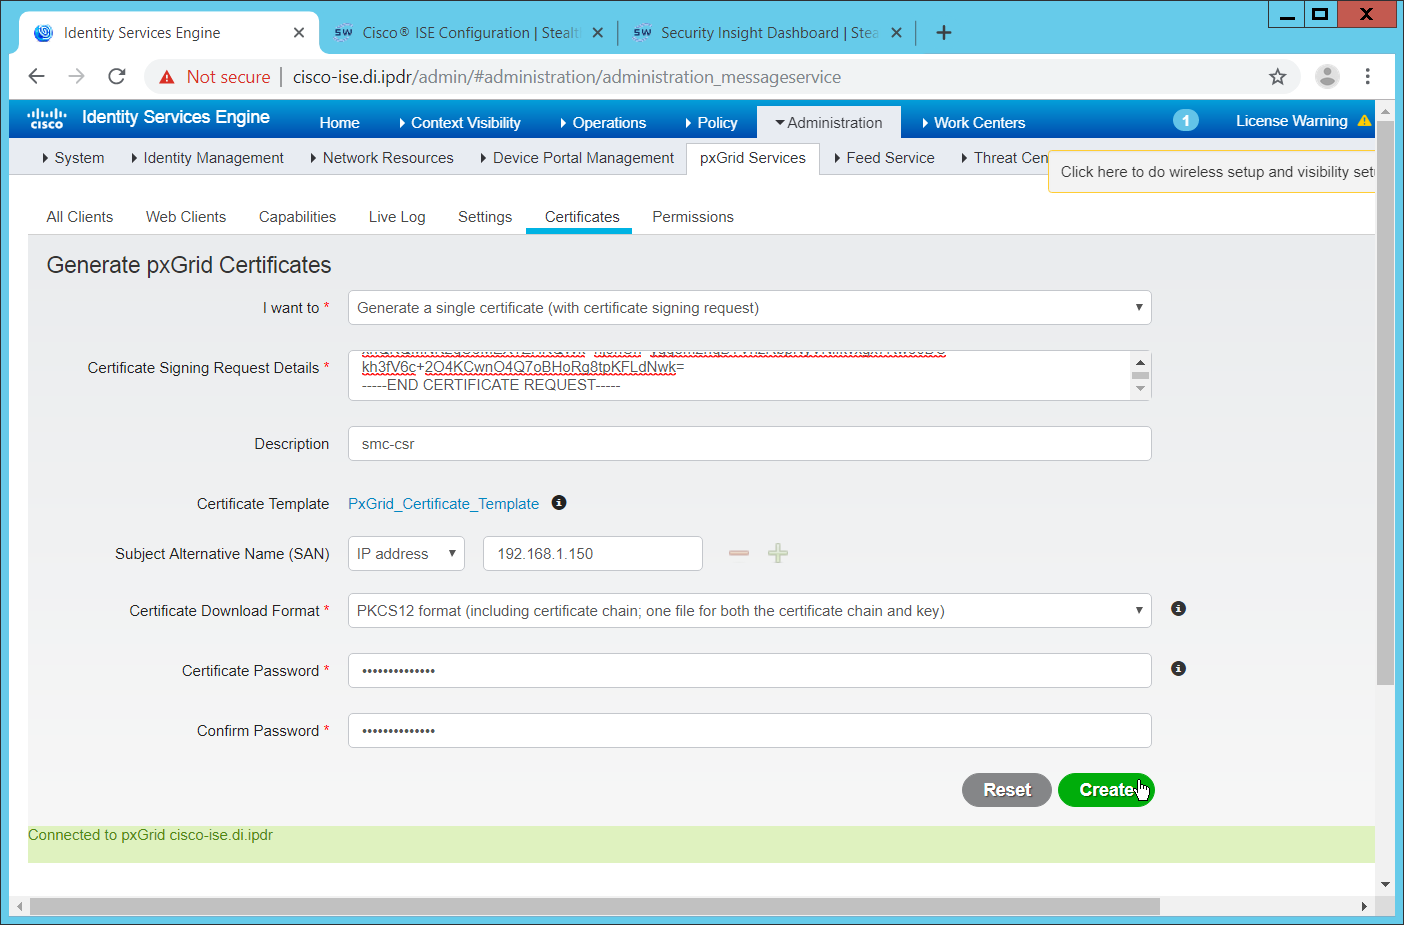Image resolution: width=1404 pixels, height=925 pixels.
Task: Click the blue notification badge showing 1
Action: click(x=1185, y=121)
